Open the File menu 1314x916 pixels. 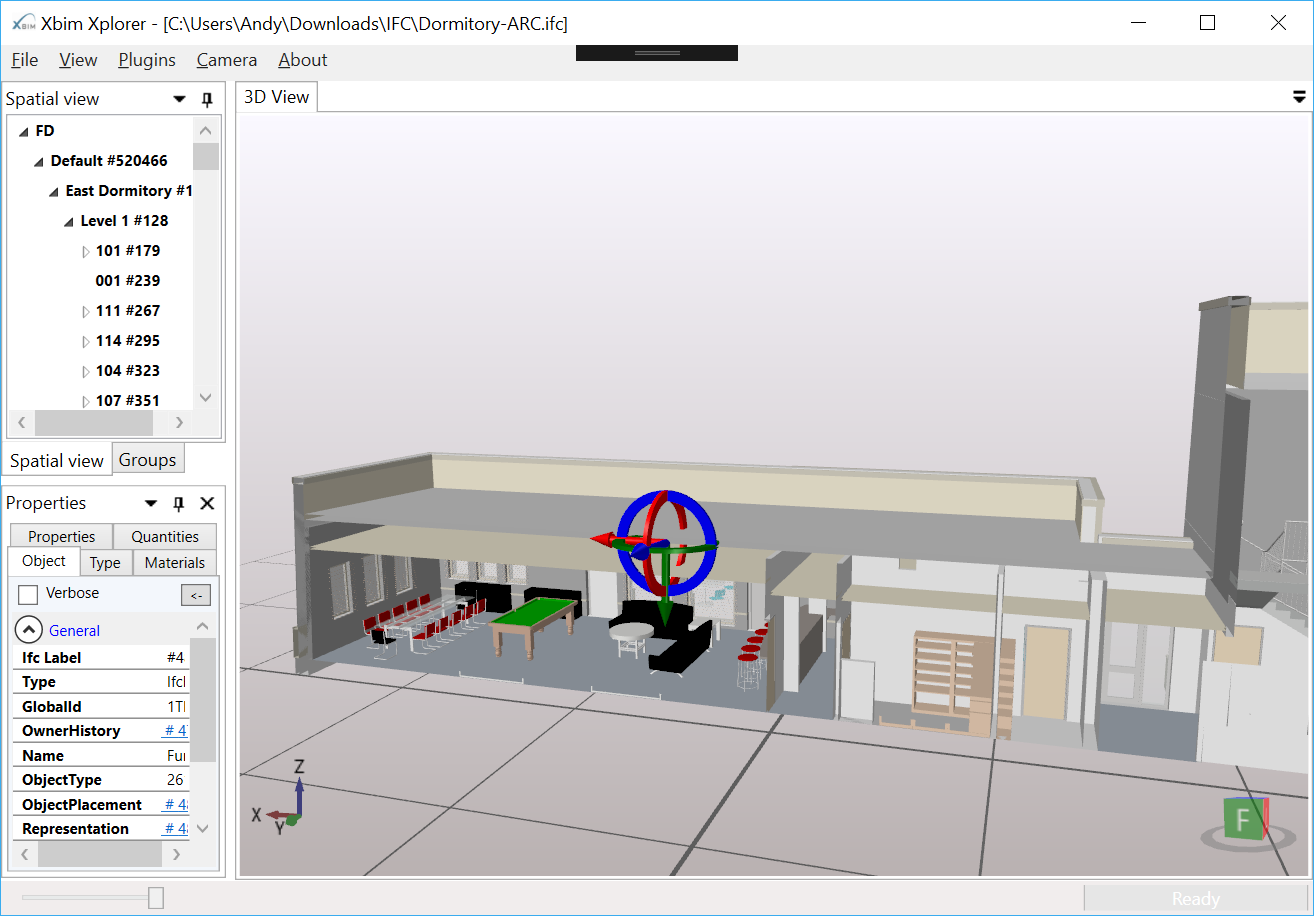25,60
